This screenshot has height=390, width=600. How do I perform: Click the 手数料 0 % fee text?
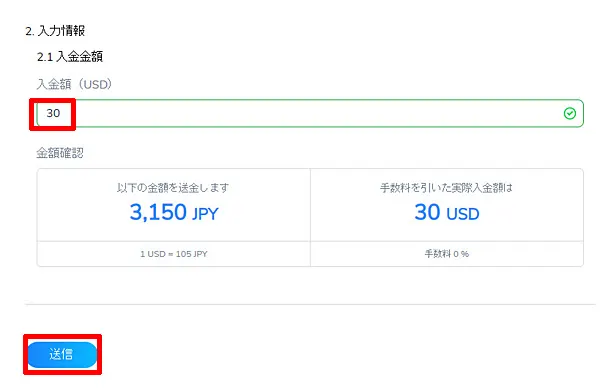[x=447, y=254]
